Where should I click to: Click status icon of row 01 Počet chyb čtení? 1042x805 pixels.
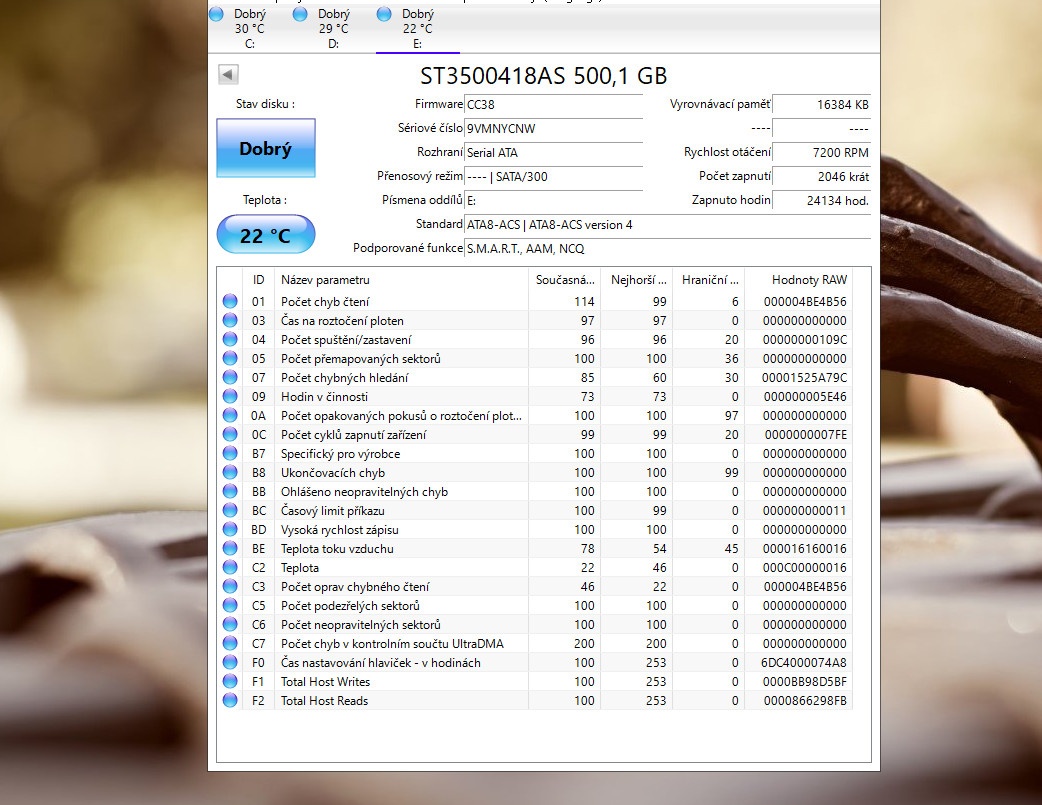(x=230, y=301)
